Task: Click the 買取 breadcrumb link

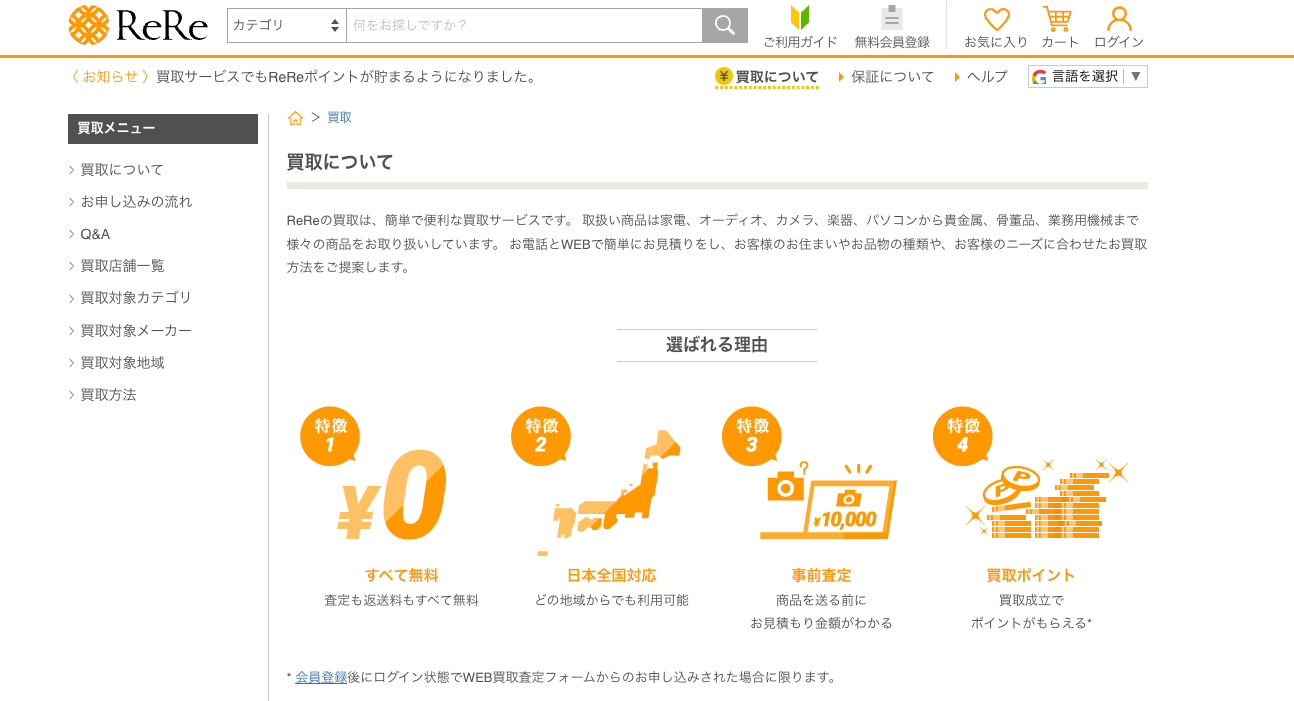Action: (339, 117)
